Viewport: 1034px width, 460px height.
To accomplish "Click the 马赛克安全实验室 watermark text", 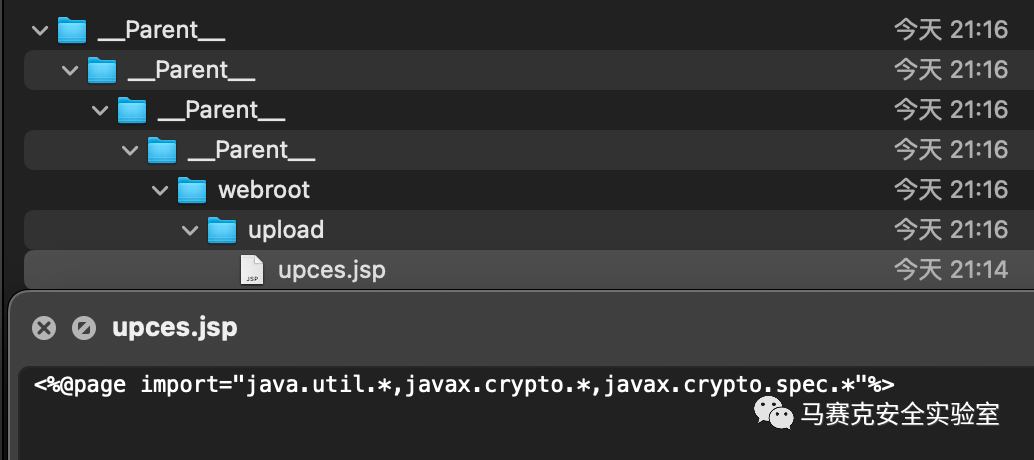I will coord(900,414).
